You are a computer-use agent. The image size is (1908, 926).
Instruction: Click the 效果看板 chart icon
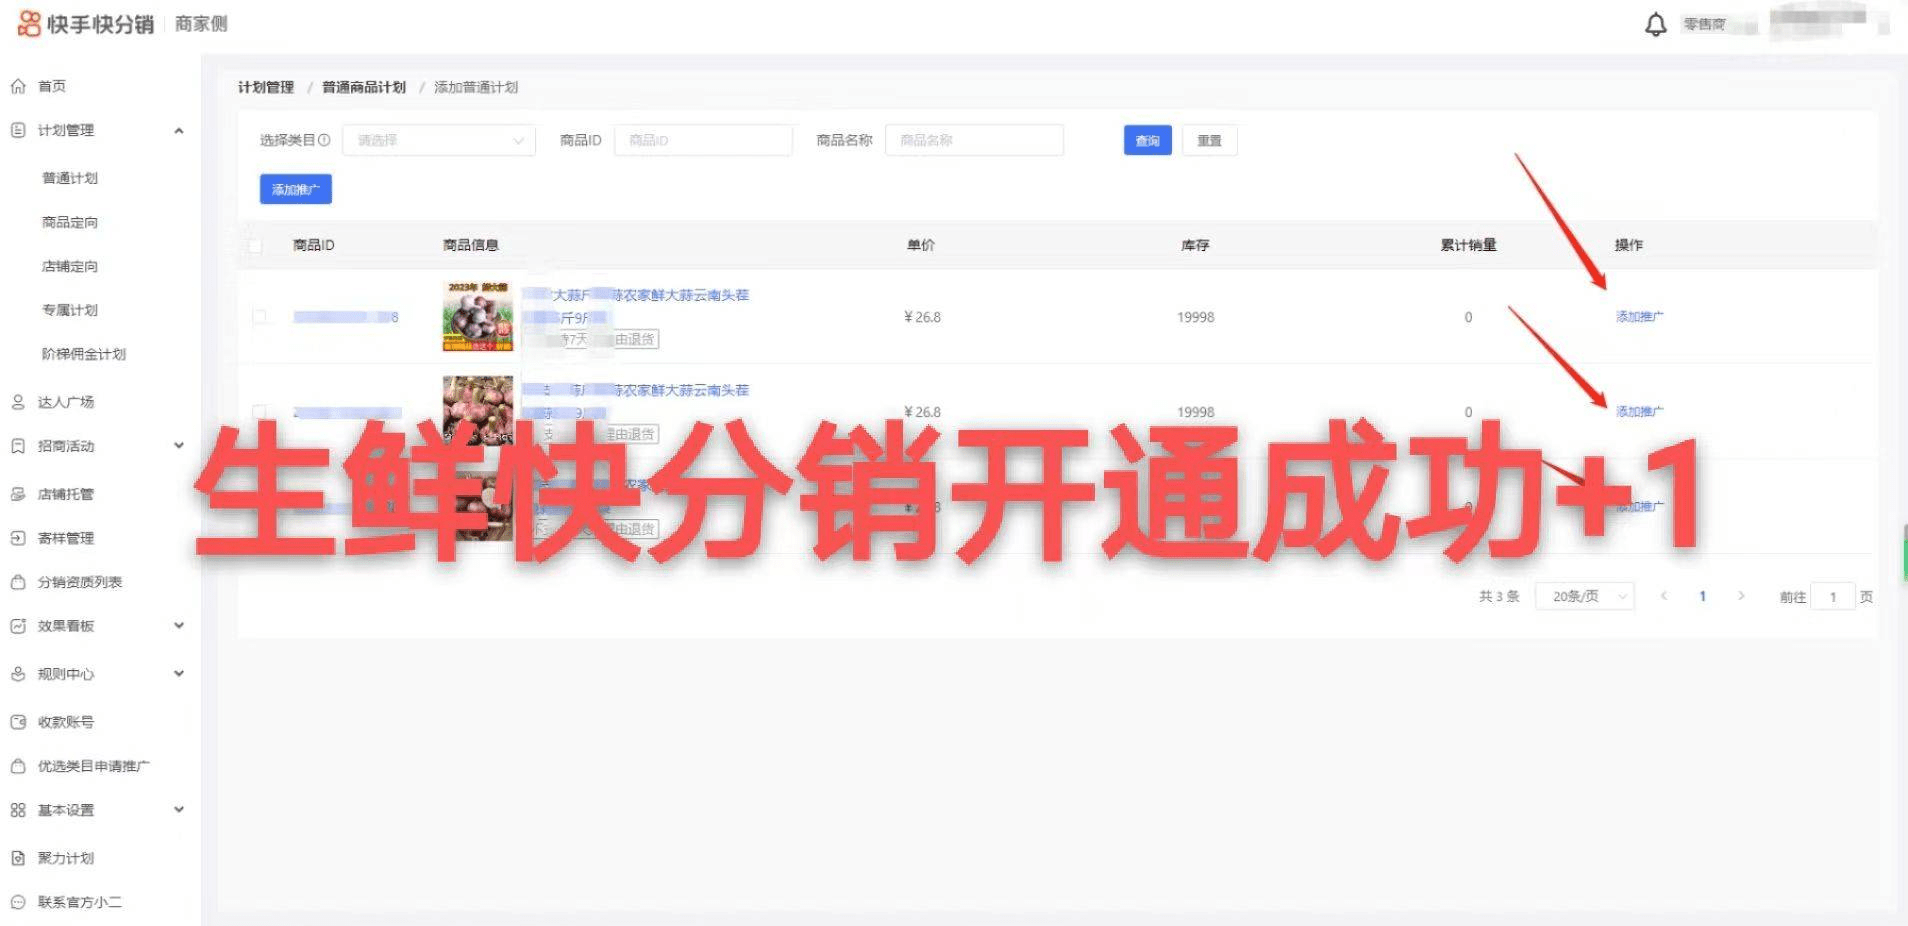pos(18,626)
